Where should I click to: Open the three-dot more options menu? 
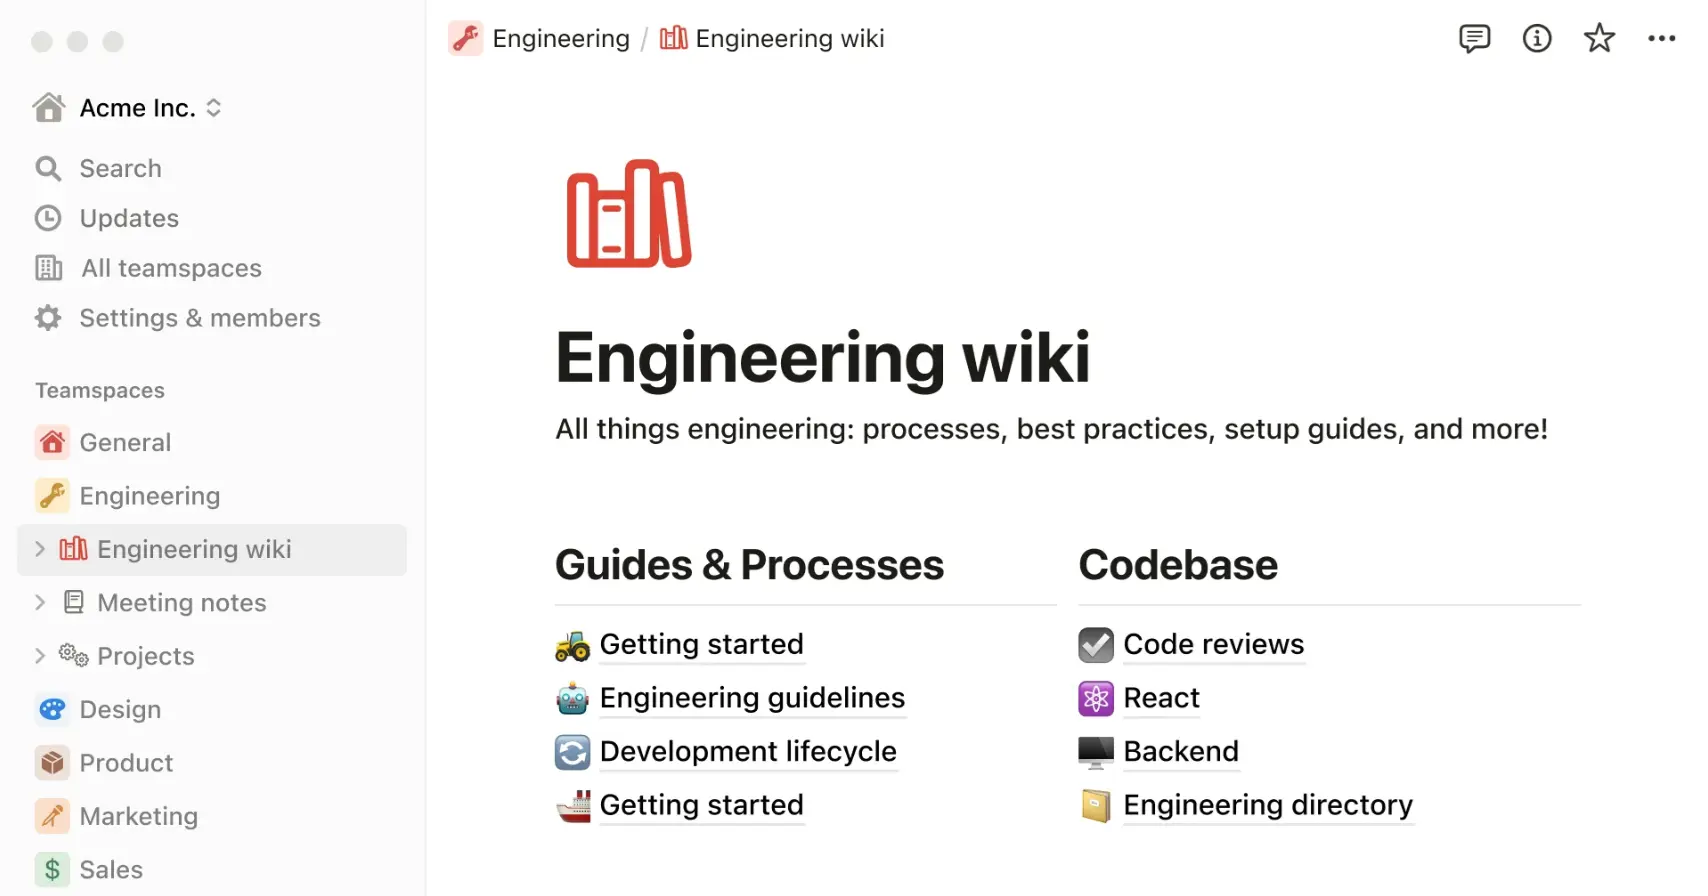click(x=1661, y=39)
